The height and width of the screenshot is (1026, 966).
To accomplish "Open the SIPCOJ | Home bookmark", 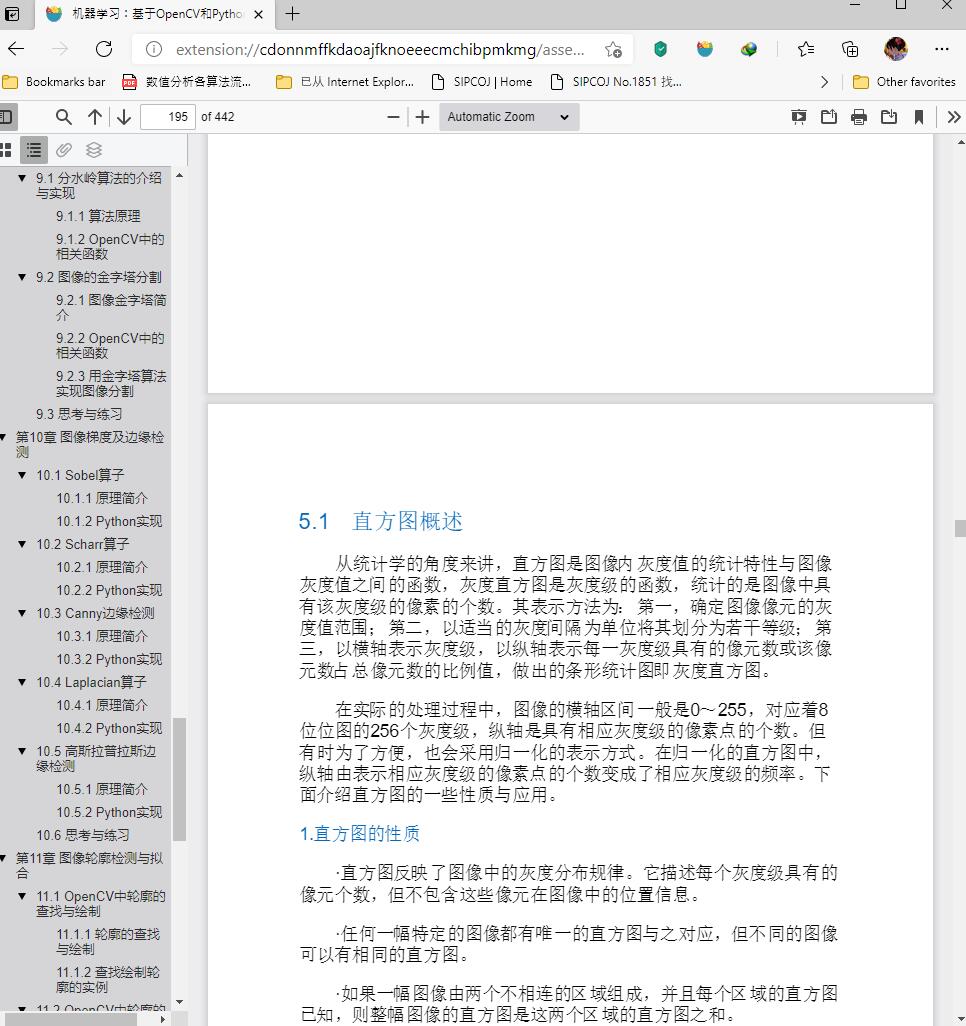I will pos(482,82).
